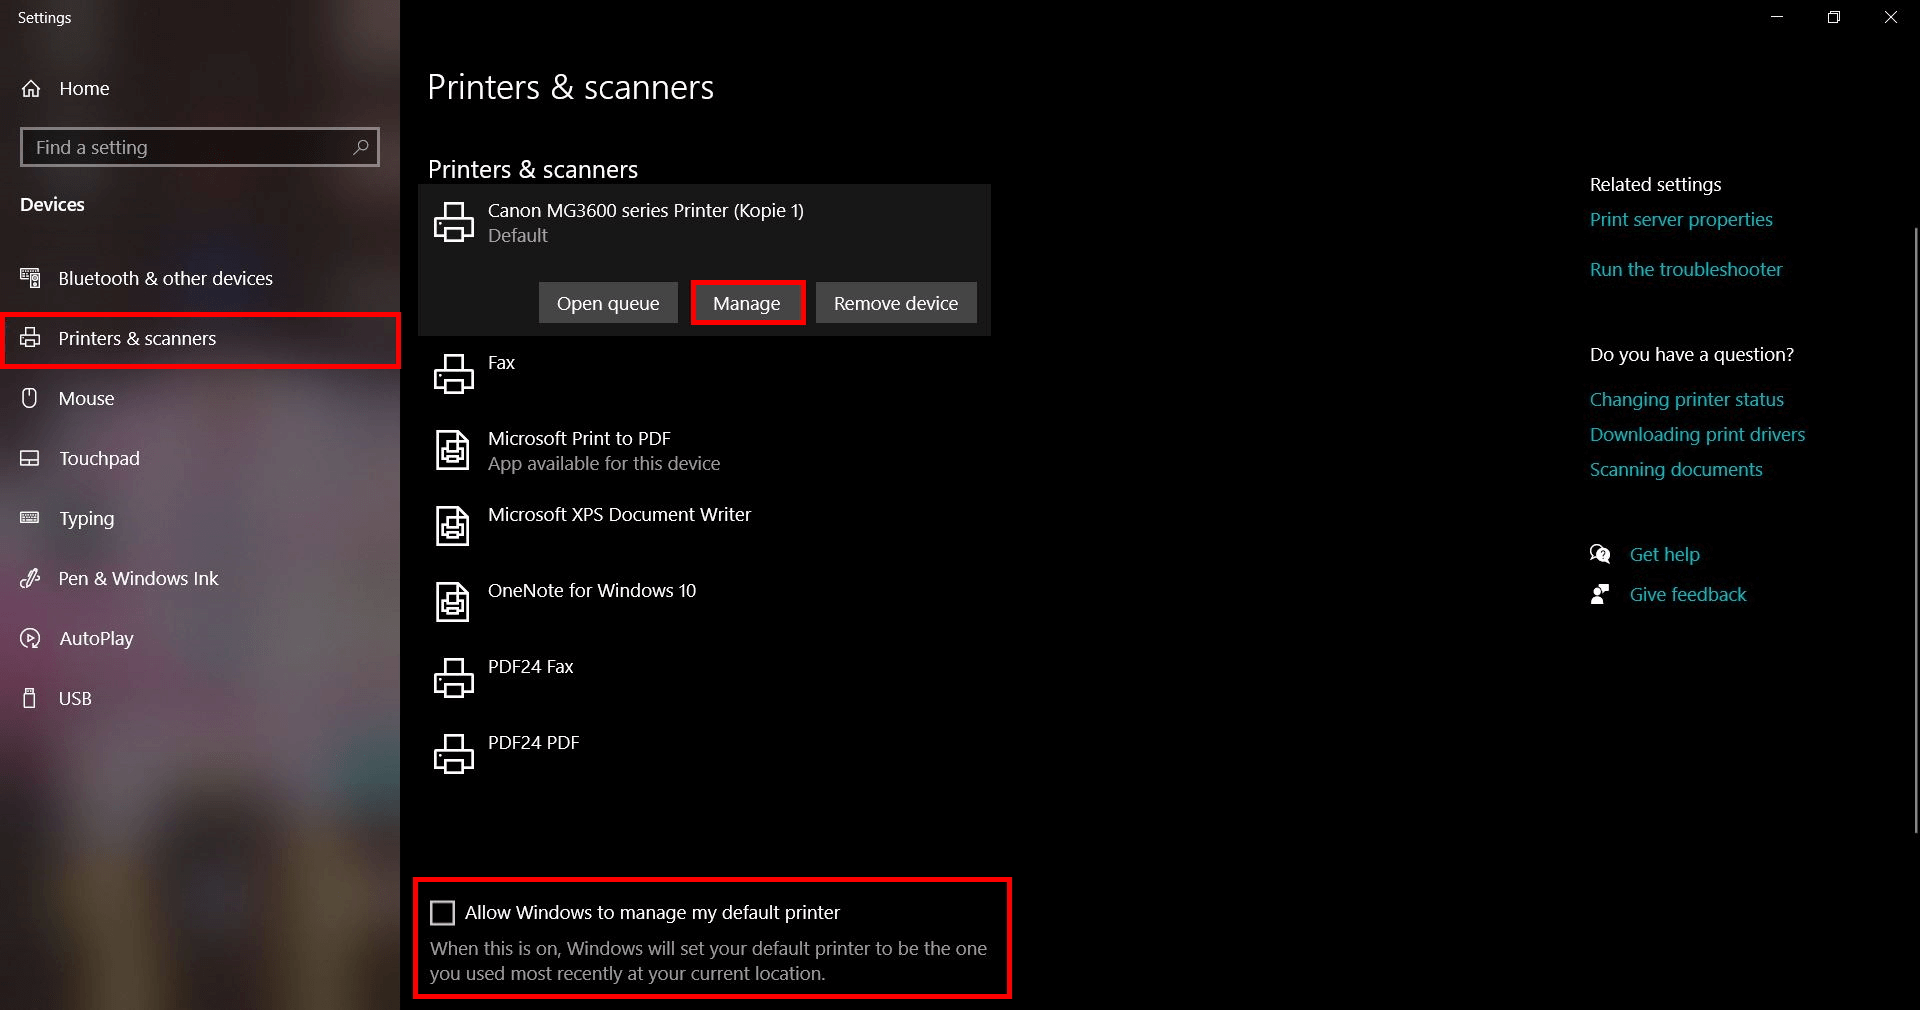
Task: Select the Microsoft Print to PDF printer icon
Action: (453, 450)
